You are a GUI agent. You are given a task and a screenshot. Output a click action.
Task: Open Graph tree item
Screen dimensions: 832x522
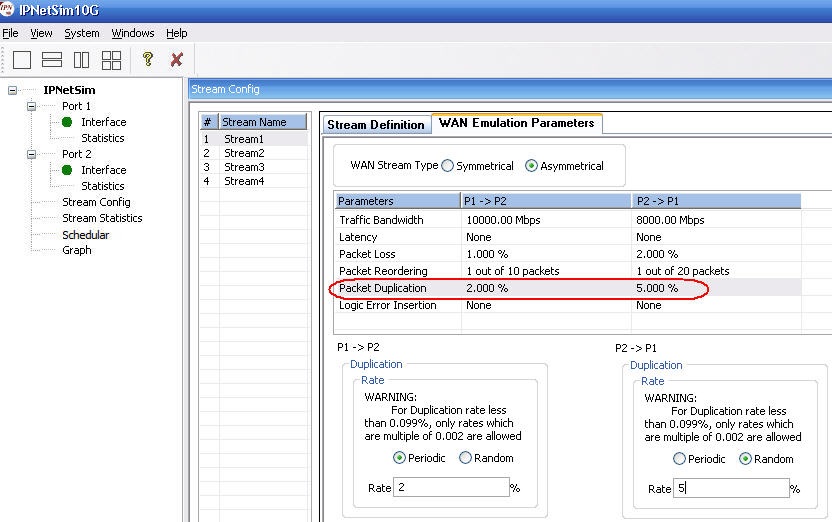coord(76,250)
